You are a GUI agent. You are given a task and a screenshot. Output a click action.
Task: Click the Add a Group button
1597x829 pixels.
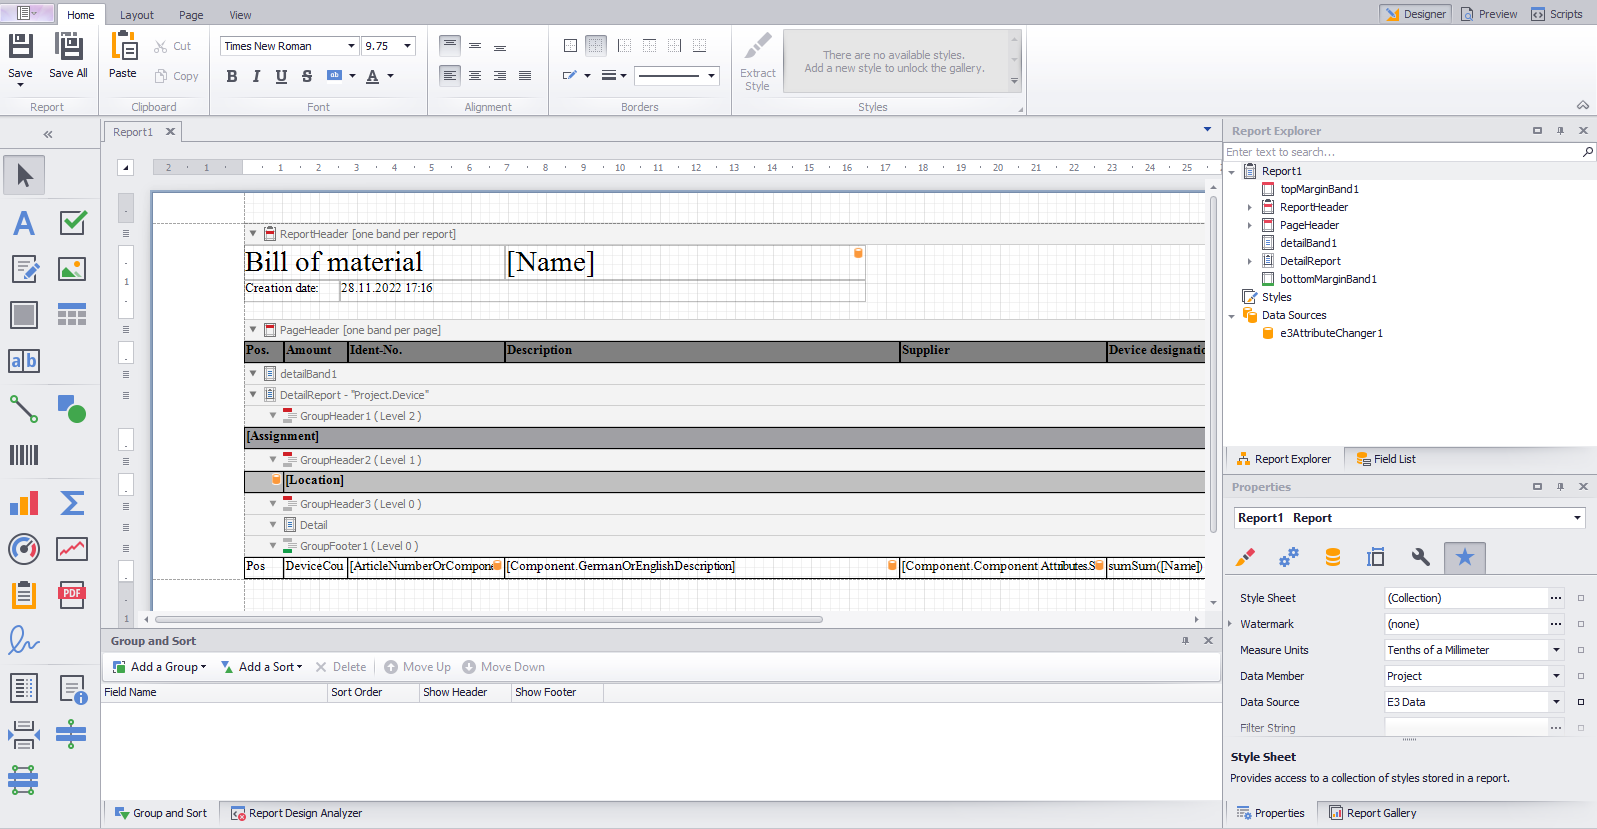(x=160, y=667)
